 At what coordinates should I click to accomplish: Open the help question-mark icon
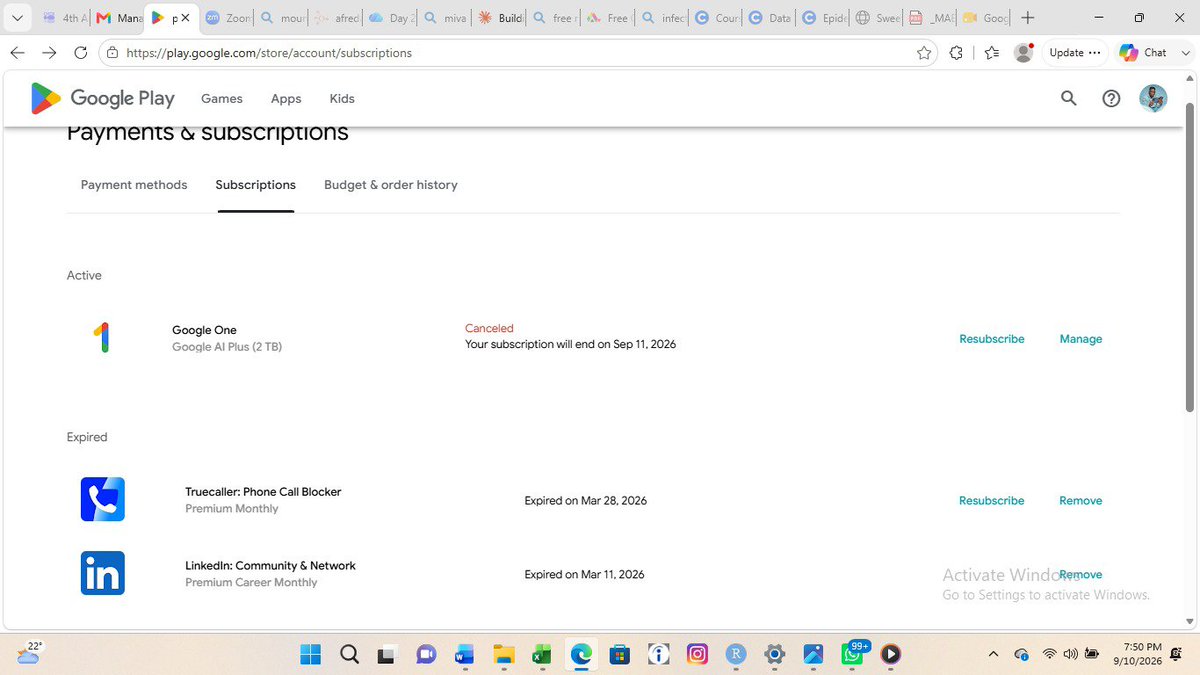tap(1111, 98)
